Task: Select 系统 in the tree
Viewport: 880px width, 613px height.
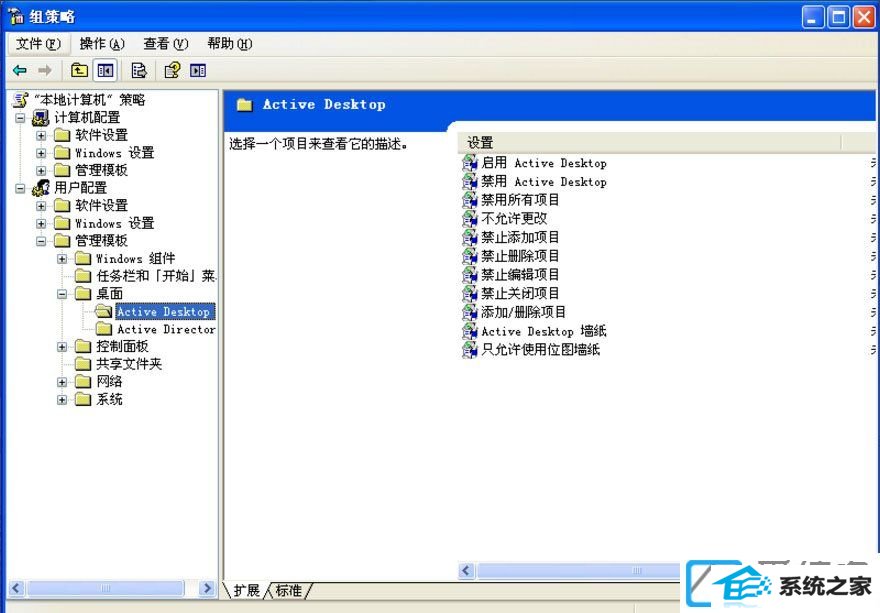Action: pos(109,399)
